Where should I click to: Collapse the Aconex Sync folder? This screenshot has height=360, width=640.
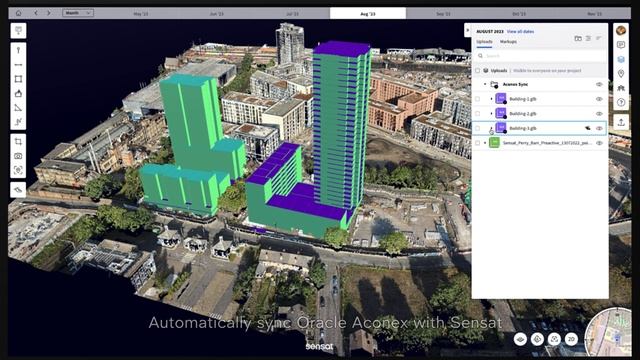coord(485,84)
